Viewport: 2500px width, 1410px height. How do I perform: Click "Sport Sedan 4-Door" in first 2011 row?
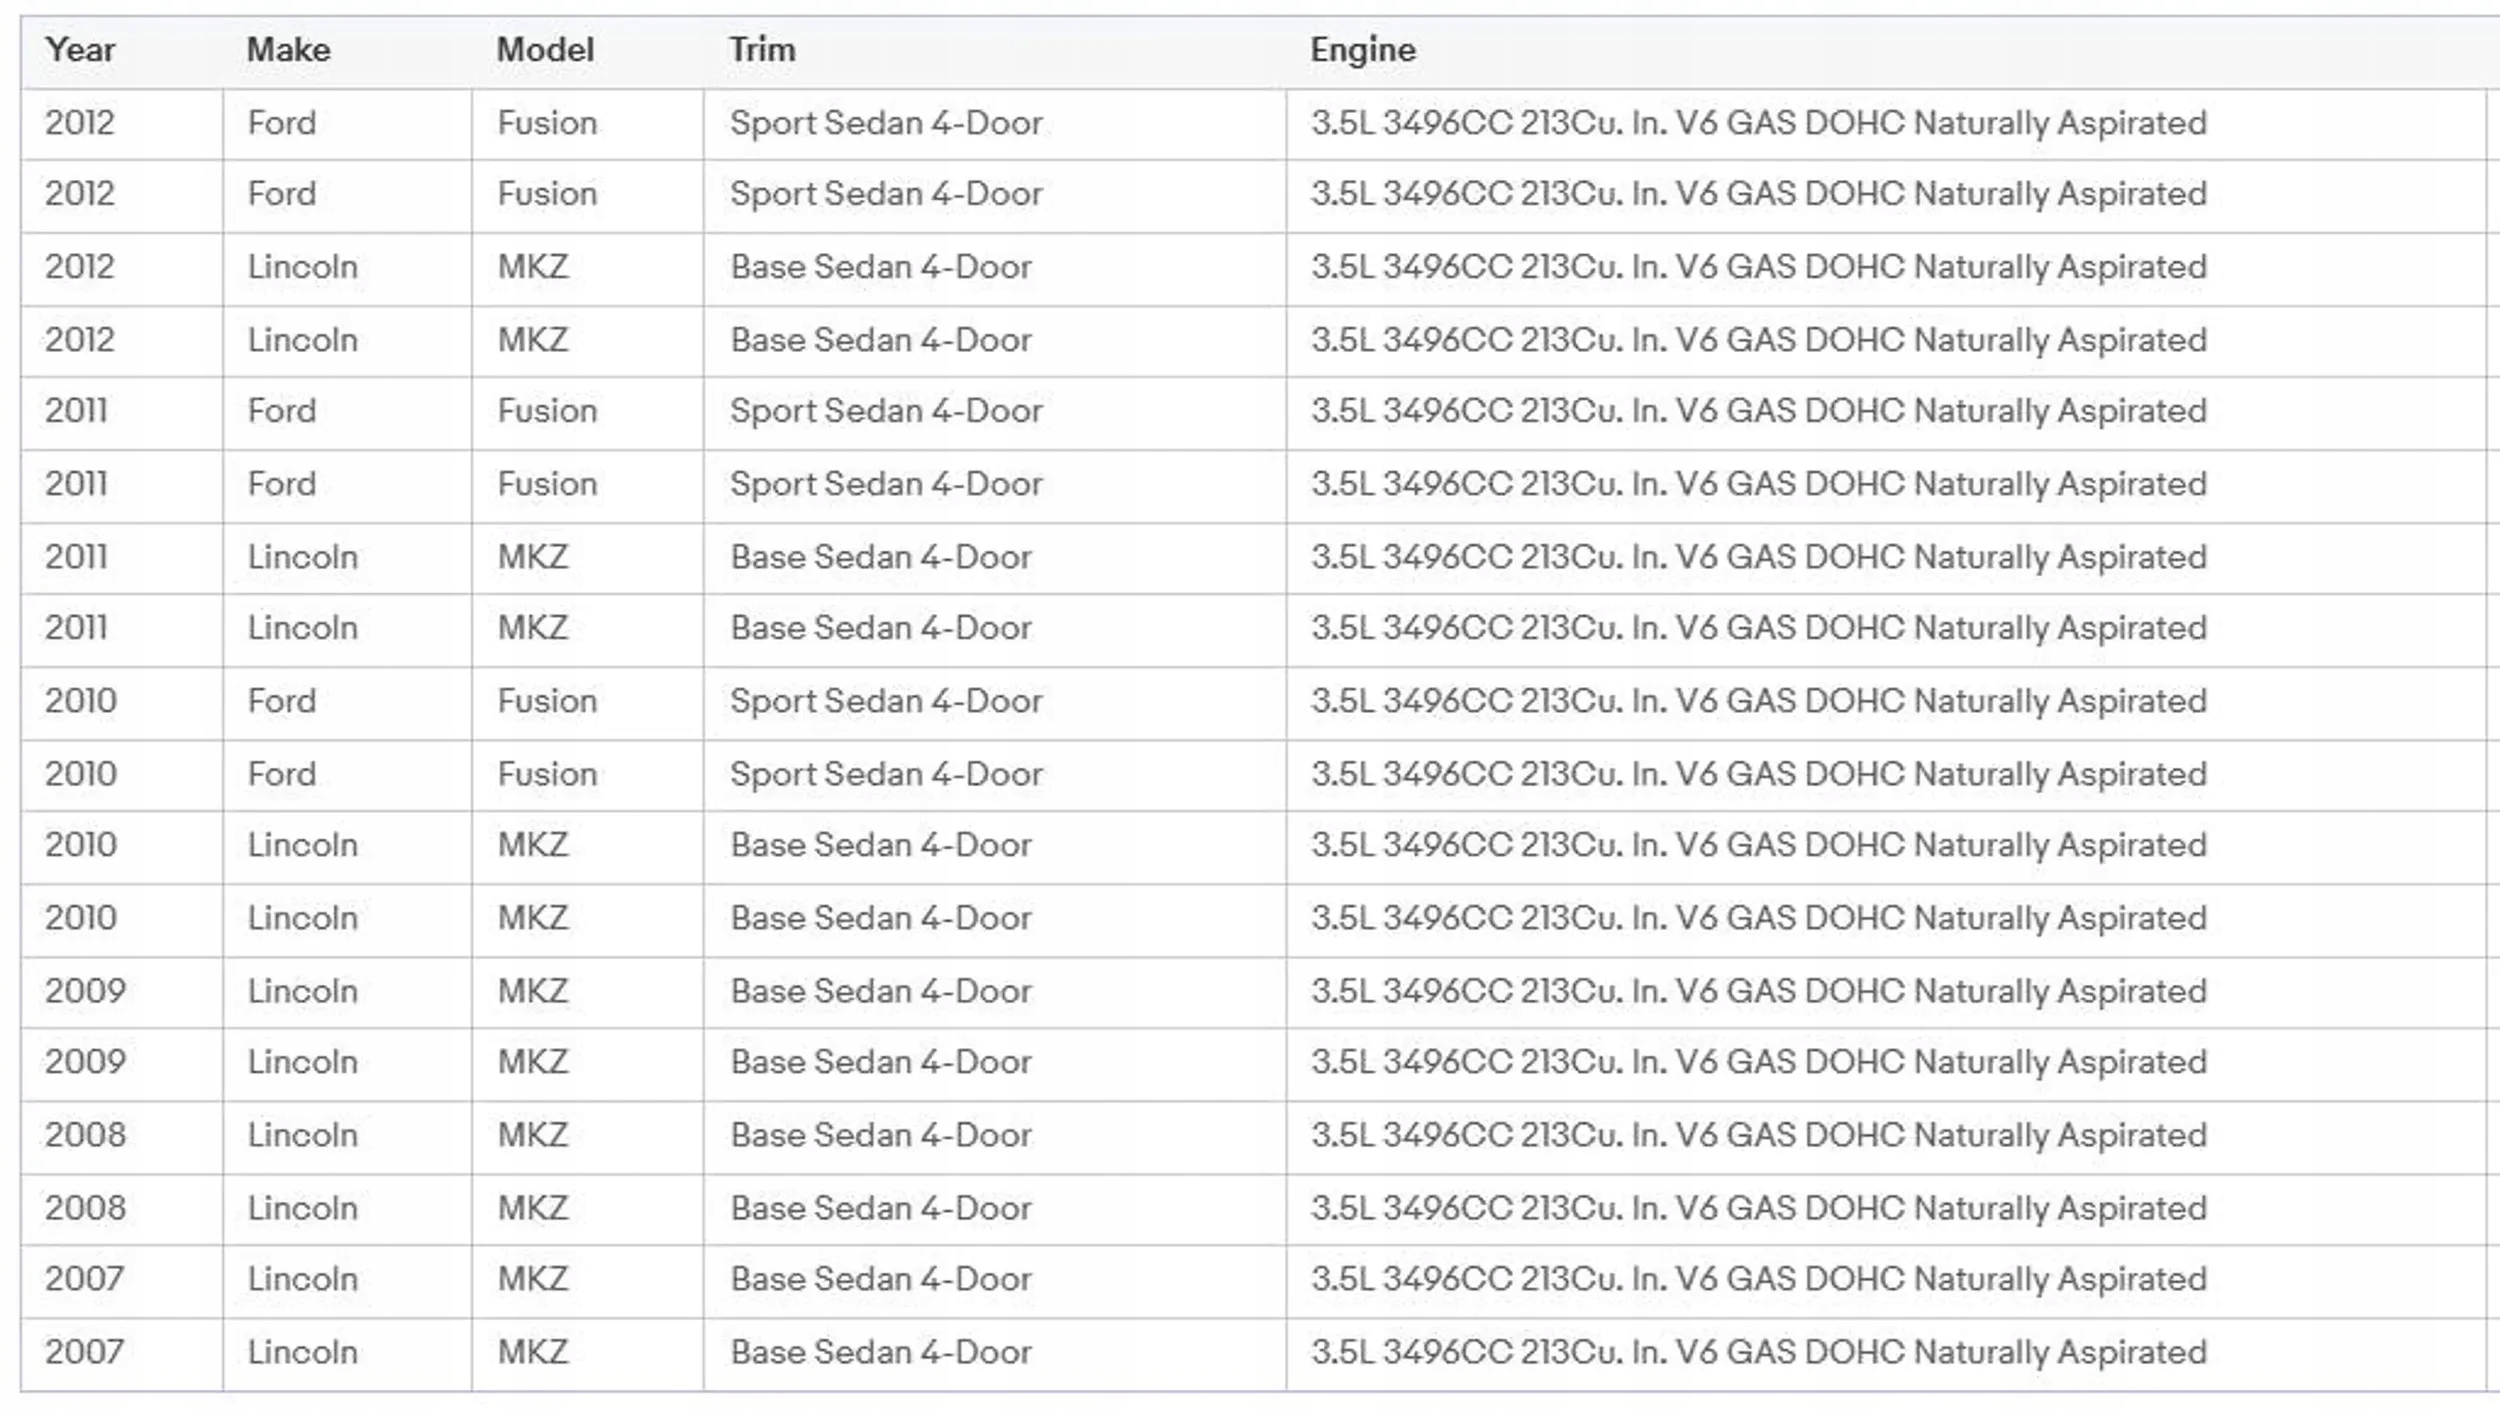(886, 411)
